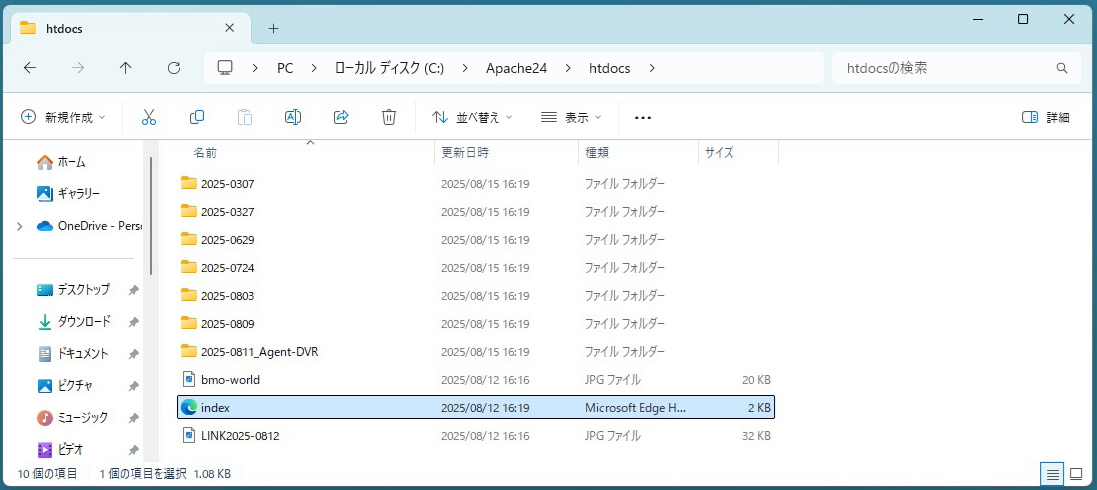Click the 2025-0307 folder icon

[x=188, y=183]
